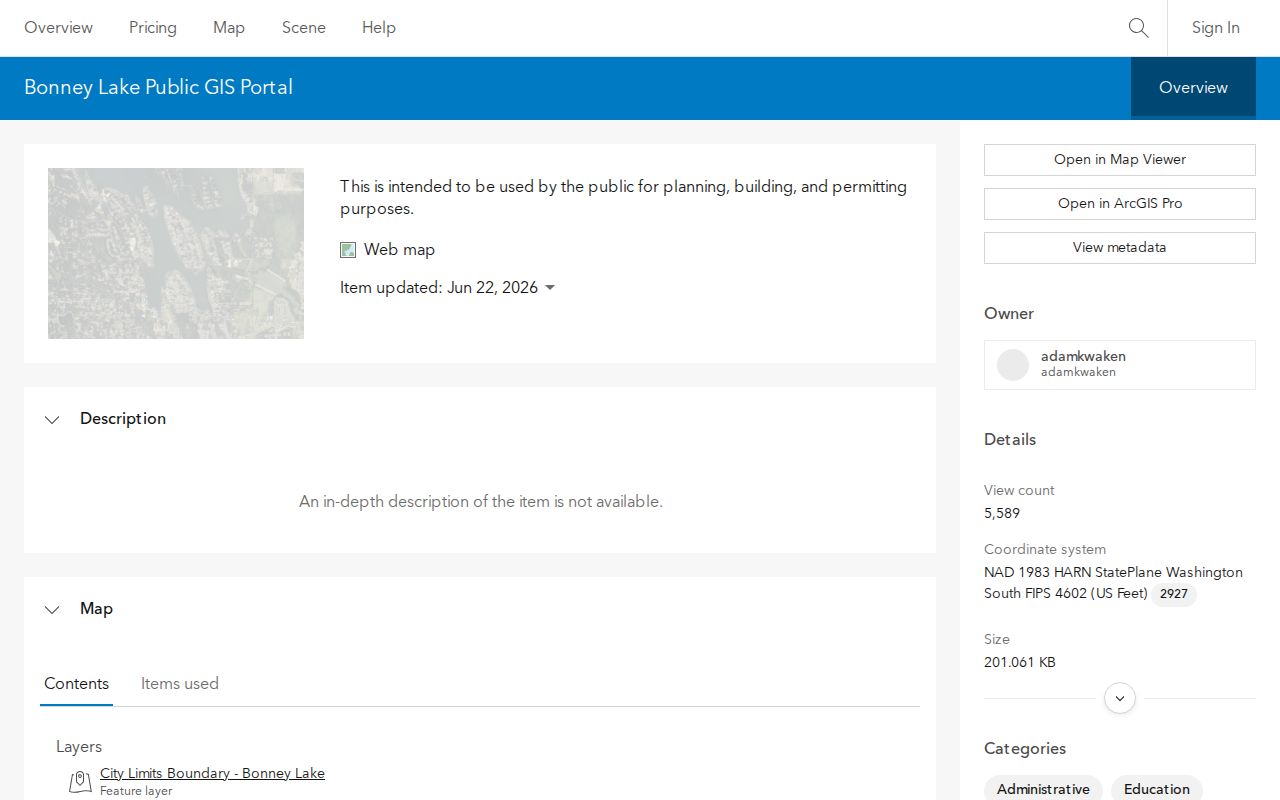The height and width of the screenshot is (800, 1280).
Task: Go to Pricing in the top navigation
Action: coord(153,28)
